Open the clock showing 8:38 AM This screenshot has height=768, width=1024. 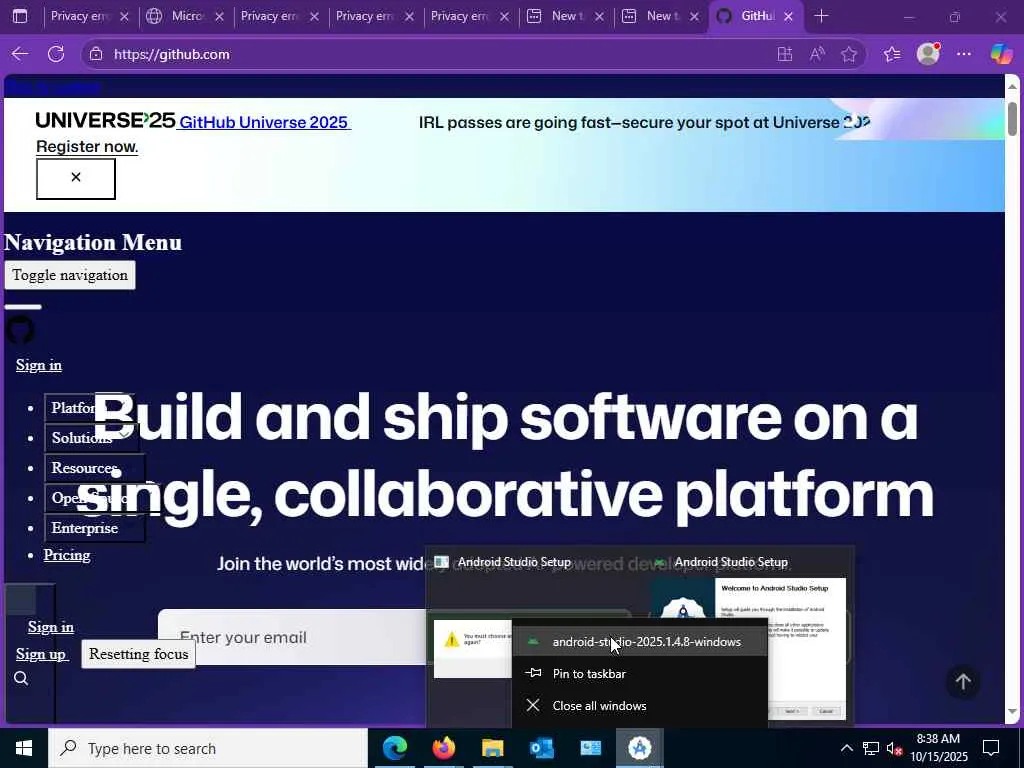pos(938,748)
